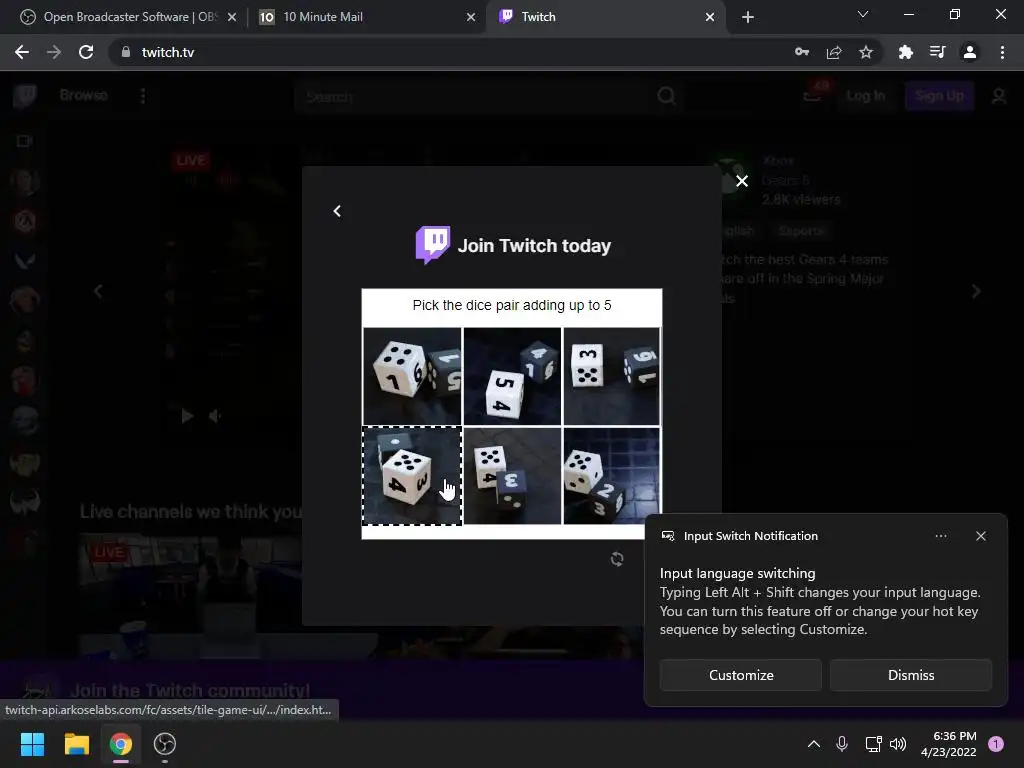The image size is (1024, 768).
Task: Open OBS Studio from taskbar
Action: [x=165, y=744]
